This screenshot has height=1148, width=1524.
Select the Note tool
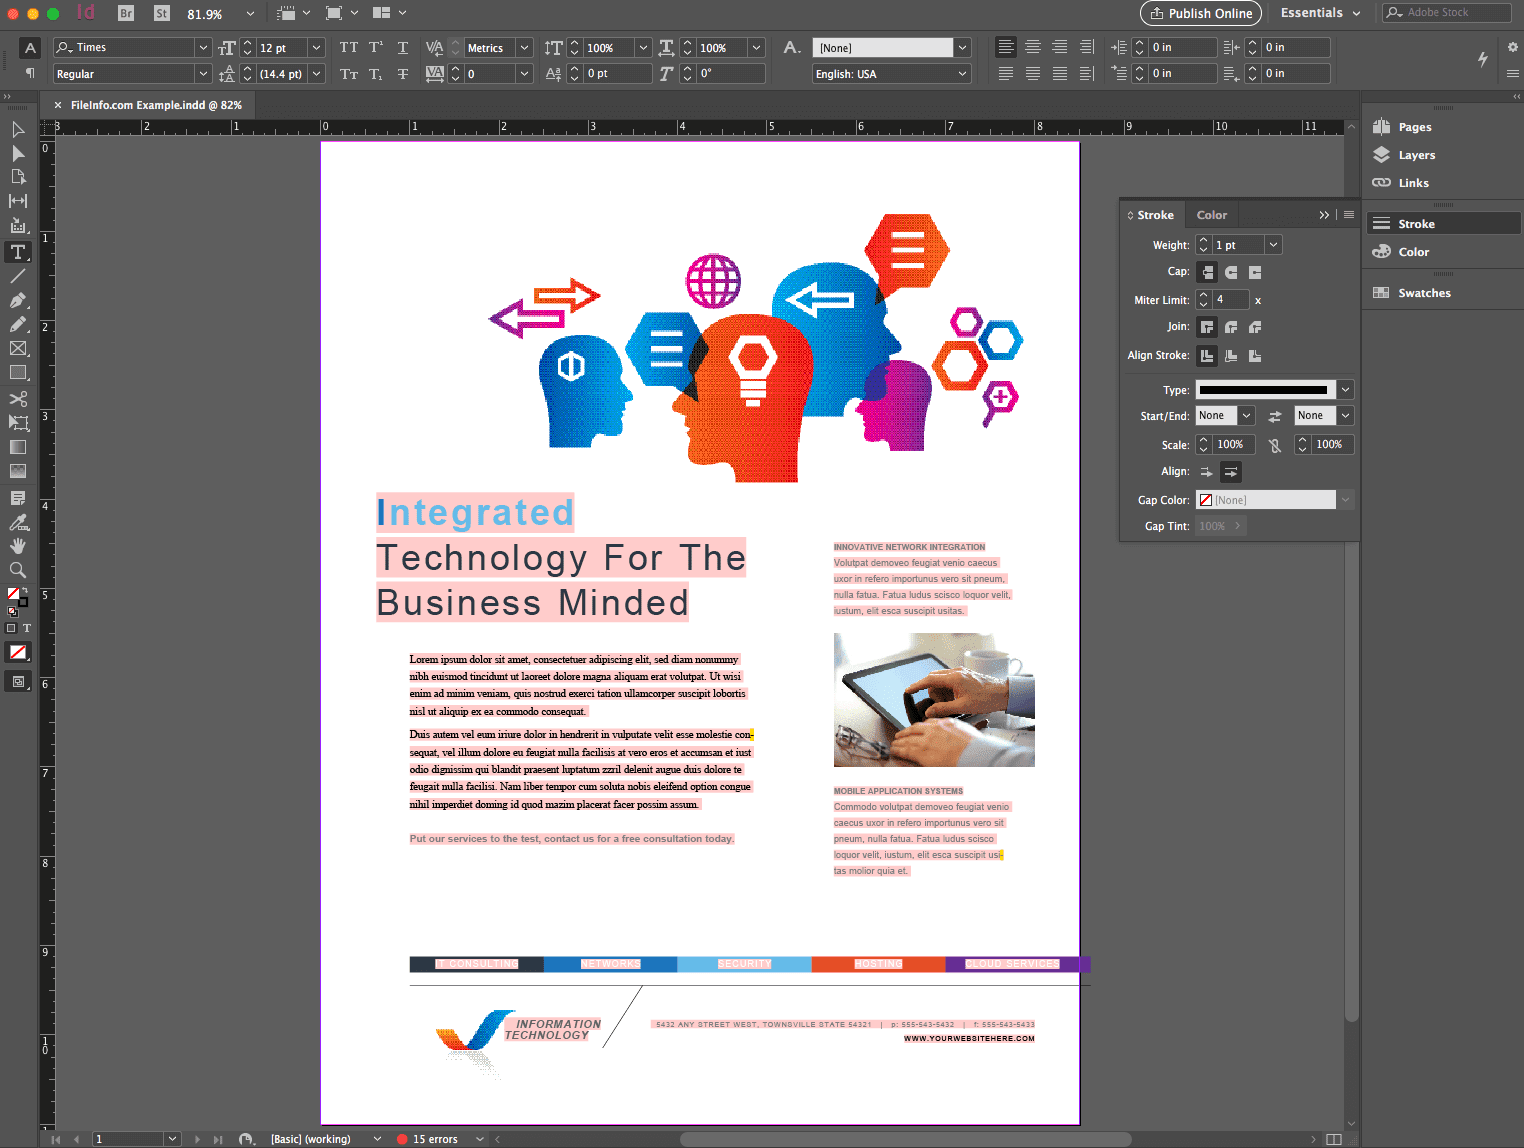18,498
